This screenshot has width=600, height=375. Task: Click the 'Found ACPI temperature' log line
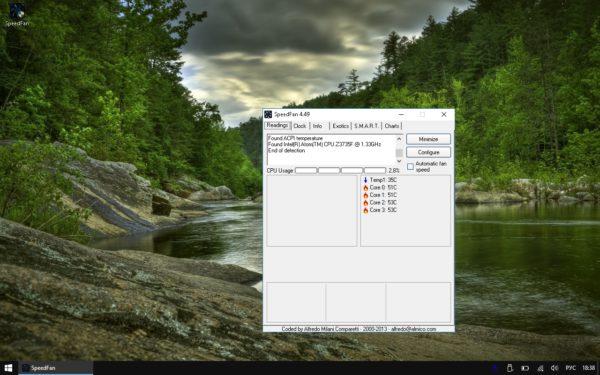[x=295, y=138]
